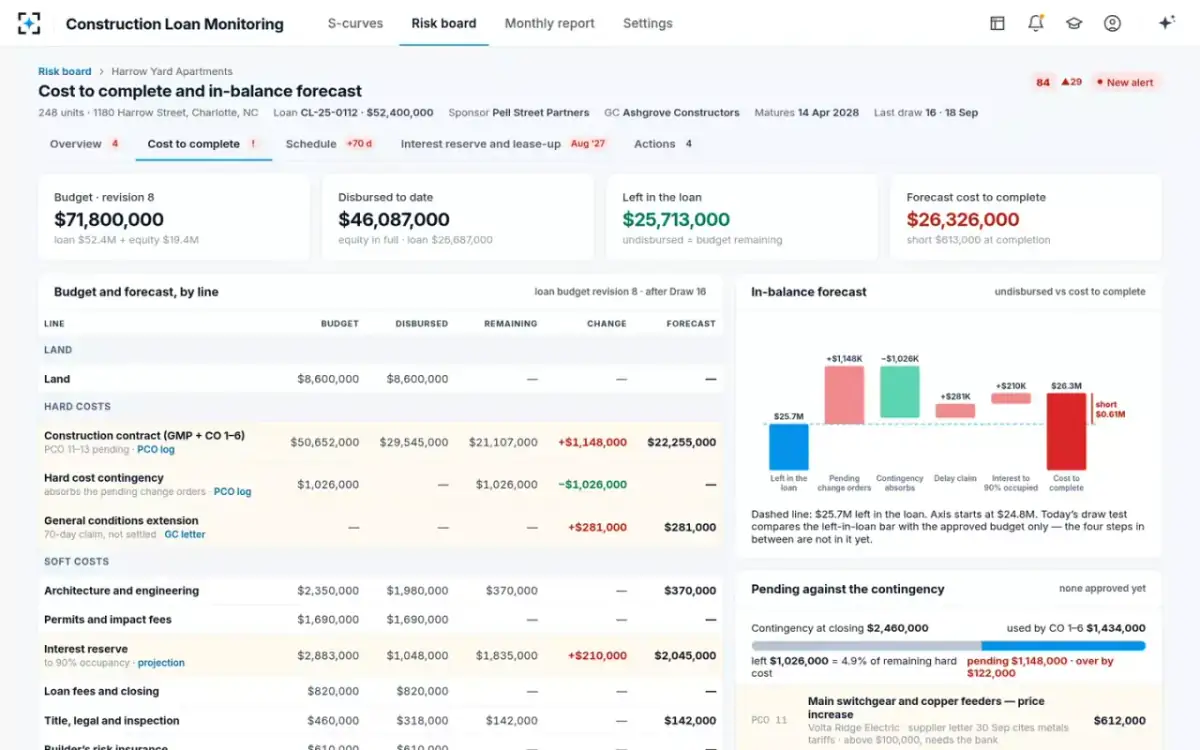Viewport: 1200px width, 750px height.
Task: Switch to S-curves in top navigation
Action: (355, 23)
